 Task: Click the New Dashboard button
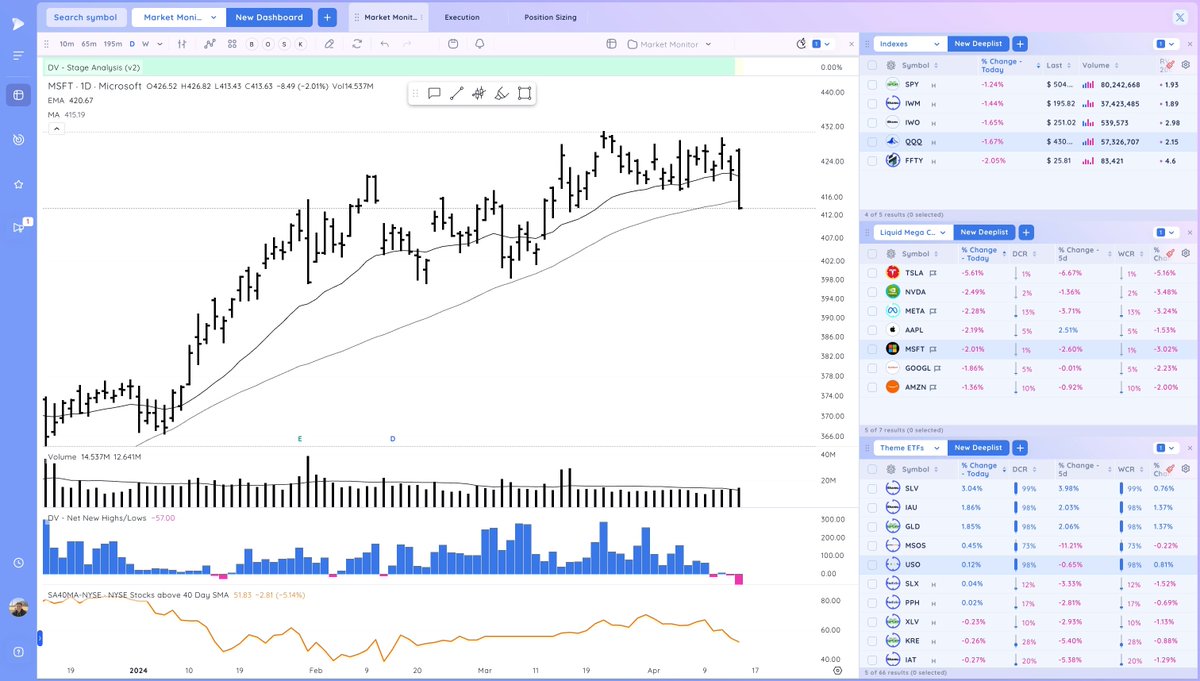pyautogui.click(x=269, y=17)
